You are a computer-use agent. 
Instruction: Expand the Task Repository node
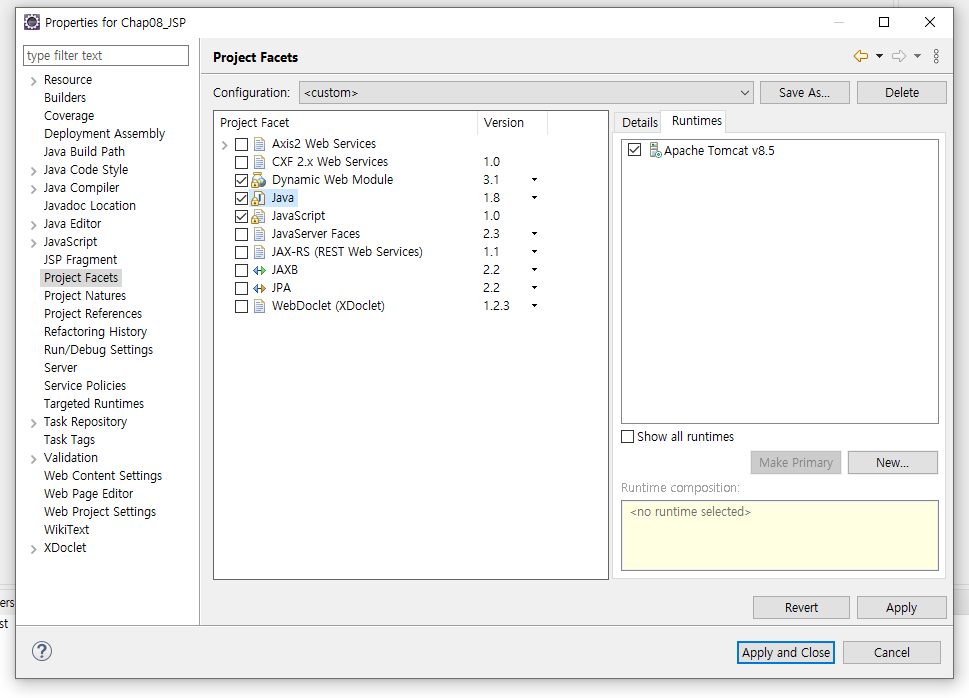coord(33,423)
